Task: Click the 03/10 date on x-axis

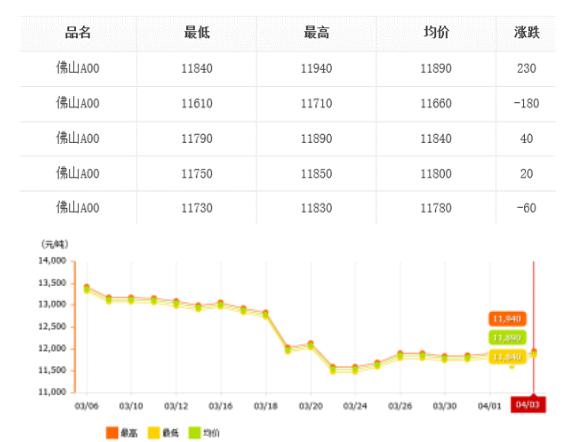Action: pos(131,406)
